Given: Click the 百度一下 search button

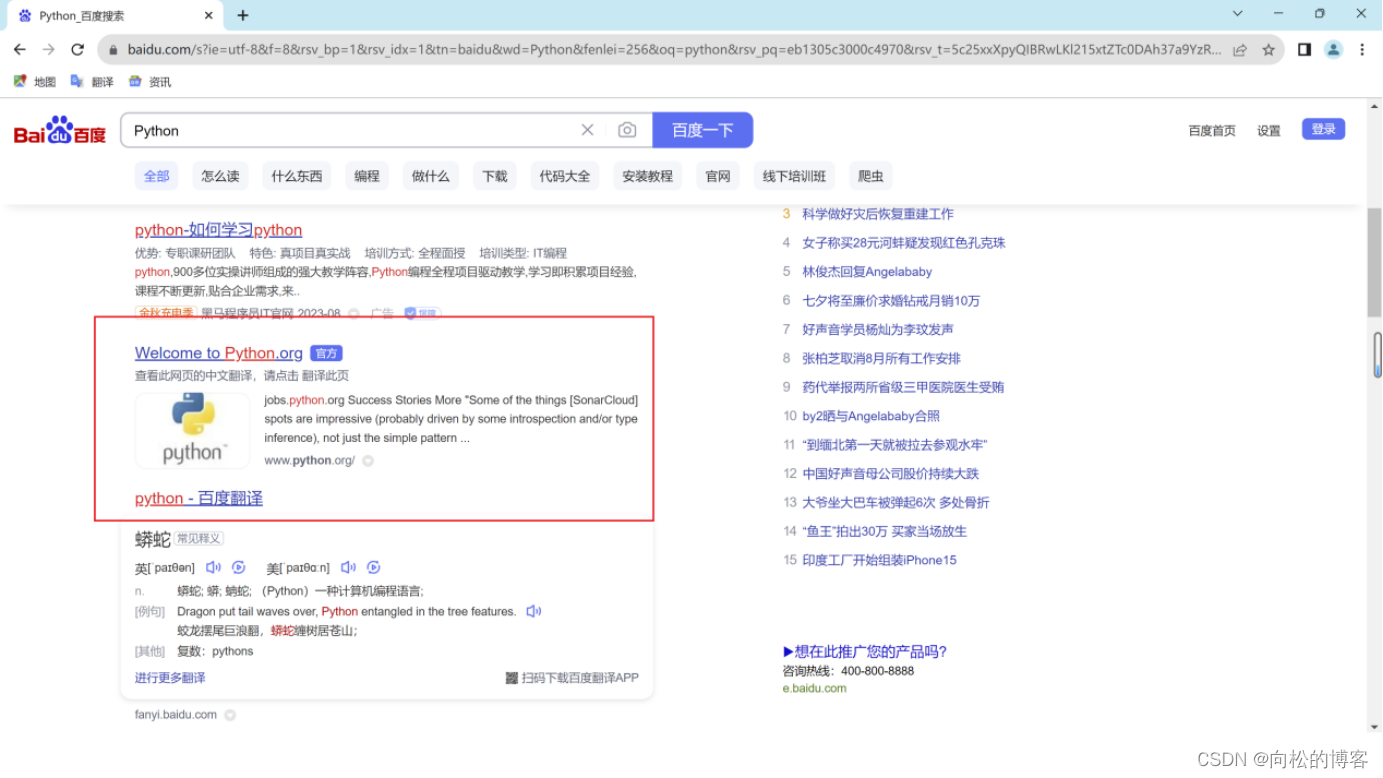Looking at the screenshot, I should 703,130.
